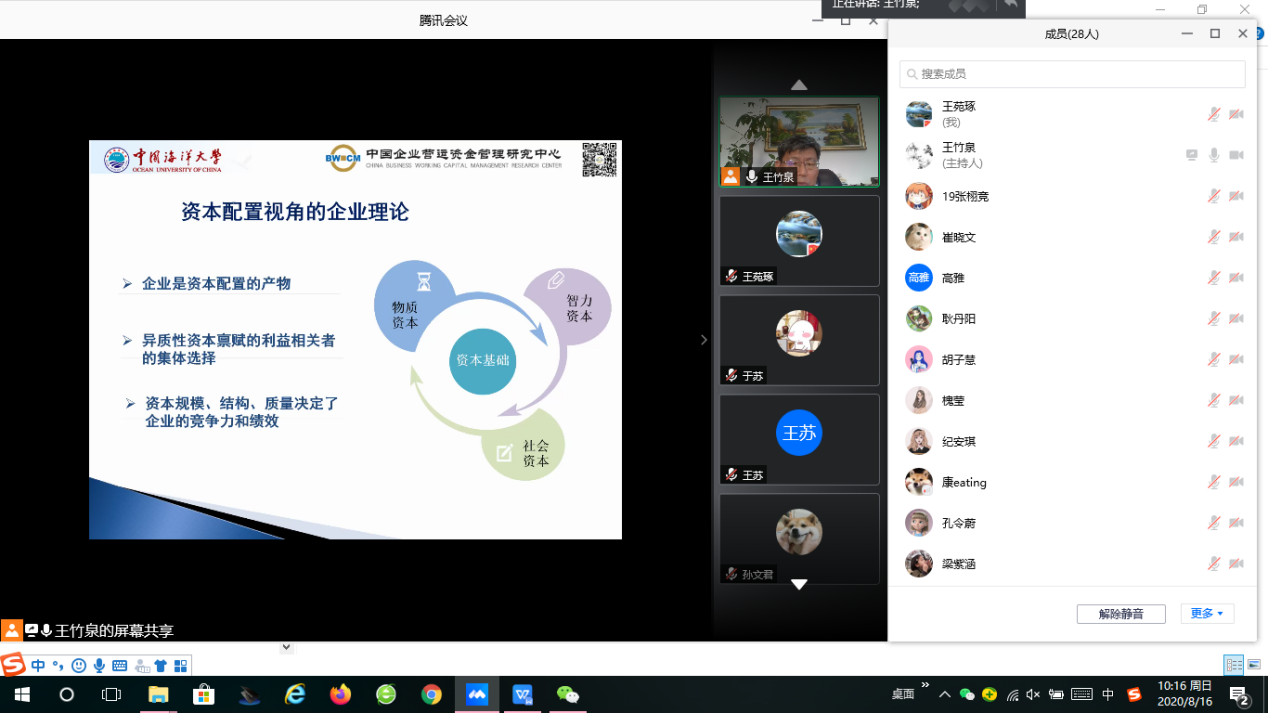Open the 更多 dropdown in members panel
Screen dimensions: 1268x713
coord(1207,614)
